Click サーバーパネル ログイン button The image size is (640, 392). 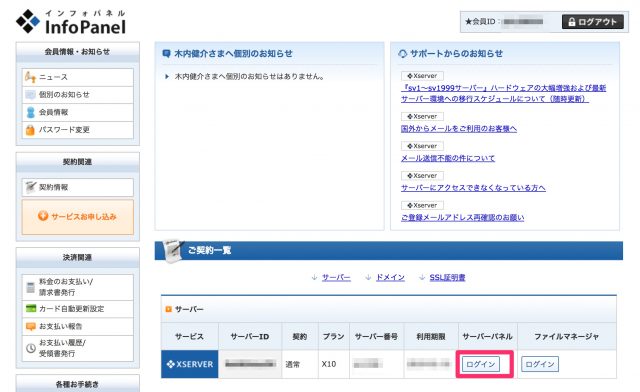click(481, 364)
